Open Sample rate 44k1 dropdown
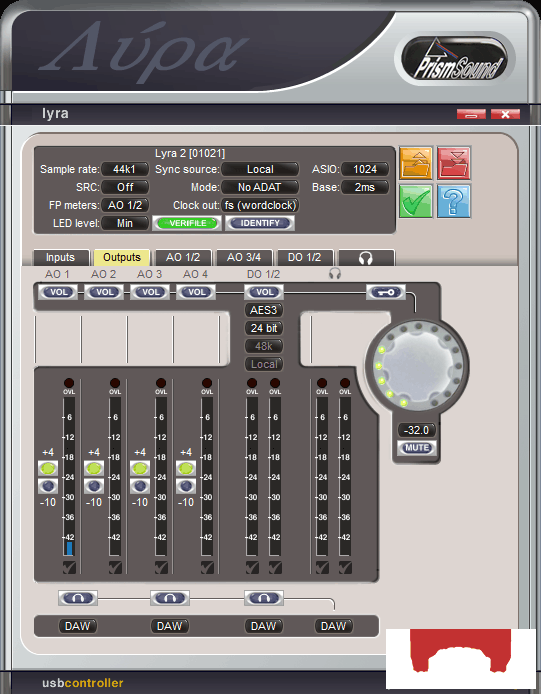 pyautogui.click(x=125, y=169)
